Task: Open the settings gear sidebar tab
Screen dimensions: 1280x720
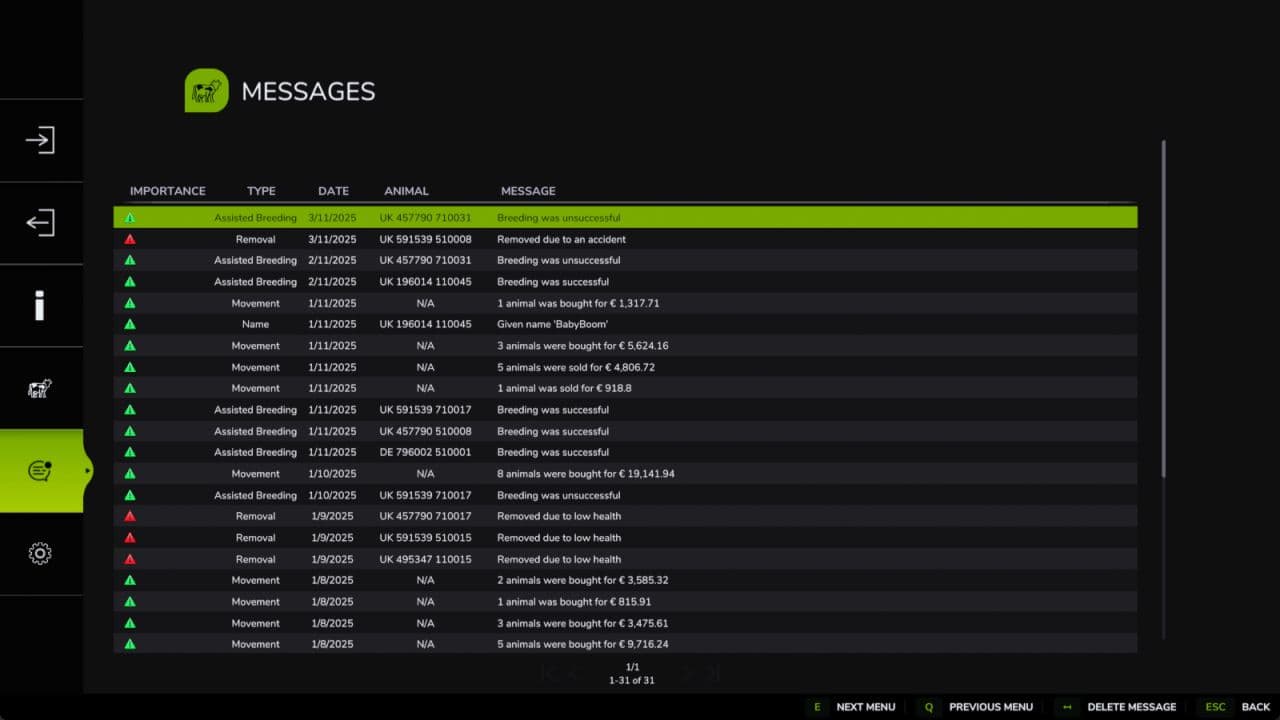Action: (x=40, y=554)
